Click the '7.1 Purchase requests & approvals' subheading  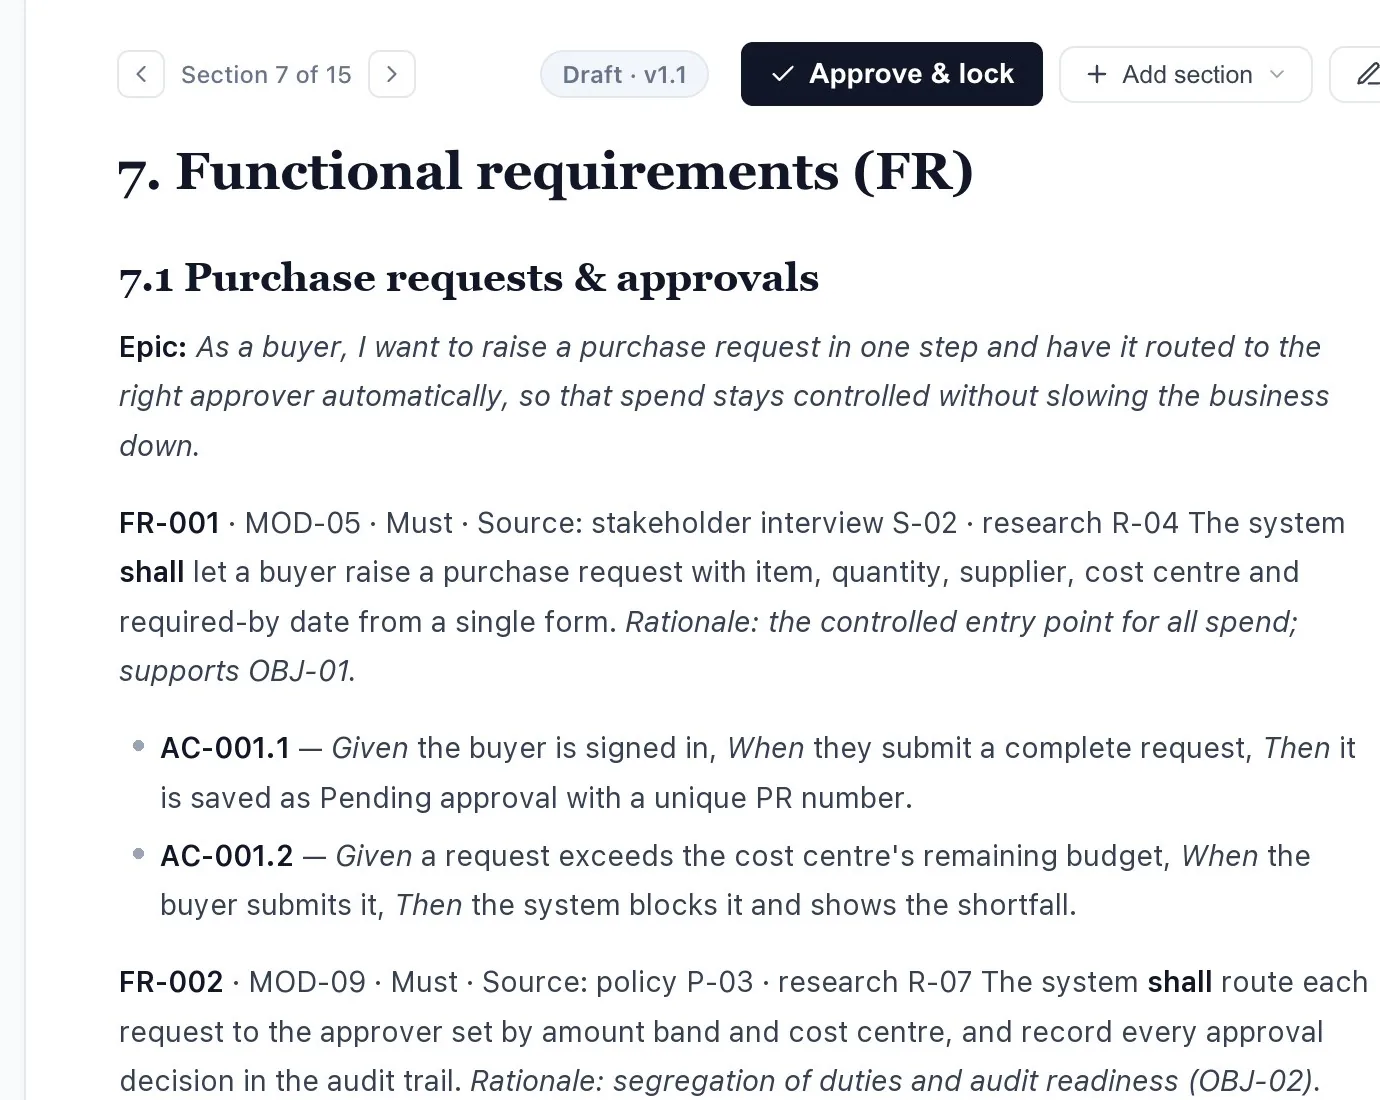tap(469, 277)
